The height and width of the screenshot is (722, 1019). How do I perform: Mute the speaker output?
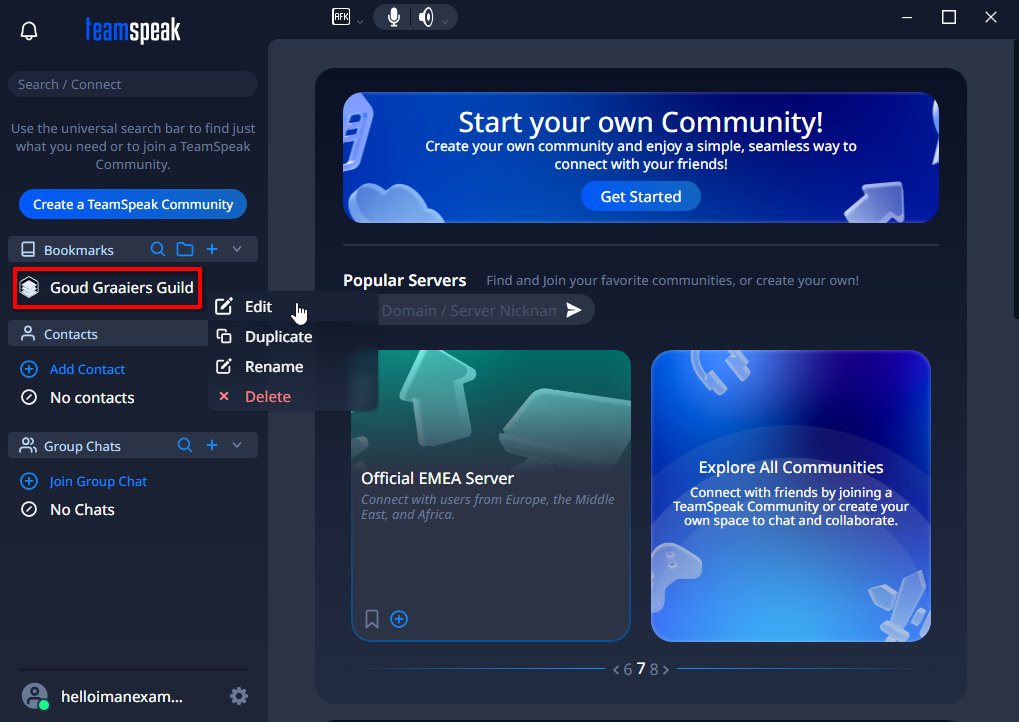pos(426,17)
